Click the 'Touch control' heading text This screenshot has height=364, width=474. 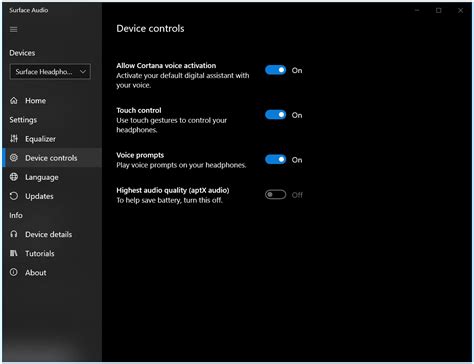pyautogui.click(x=139, y=110)
